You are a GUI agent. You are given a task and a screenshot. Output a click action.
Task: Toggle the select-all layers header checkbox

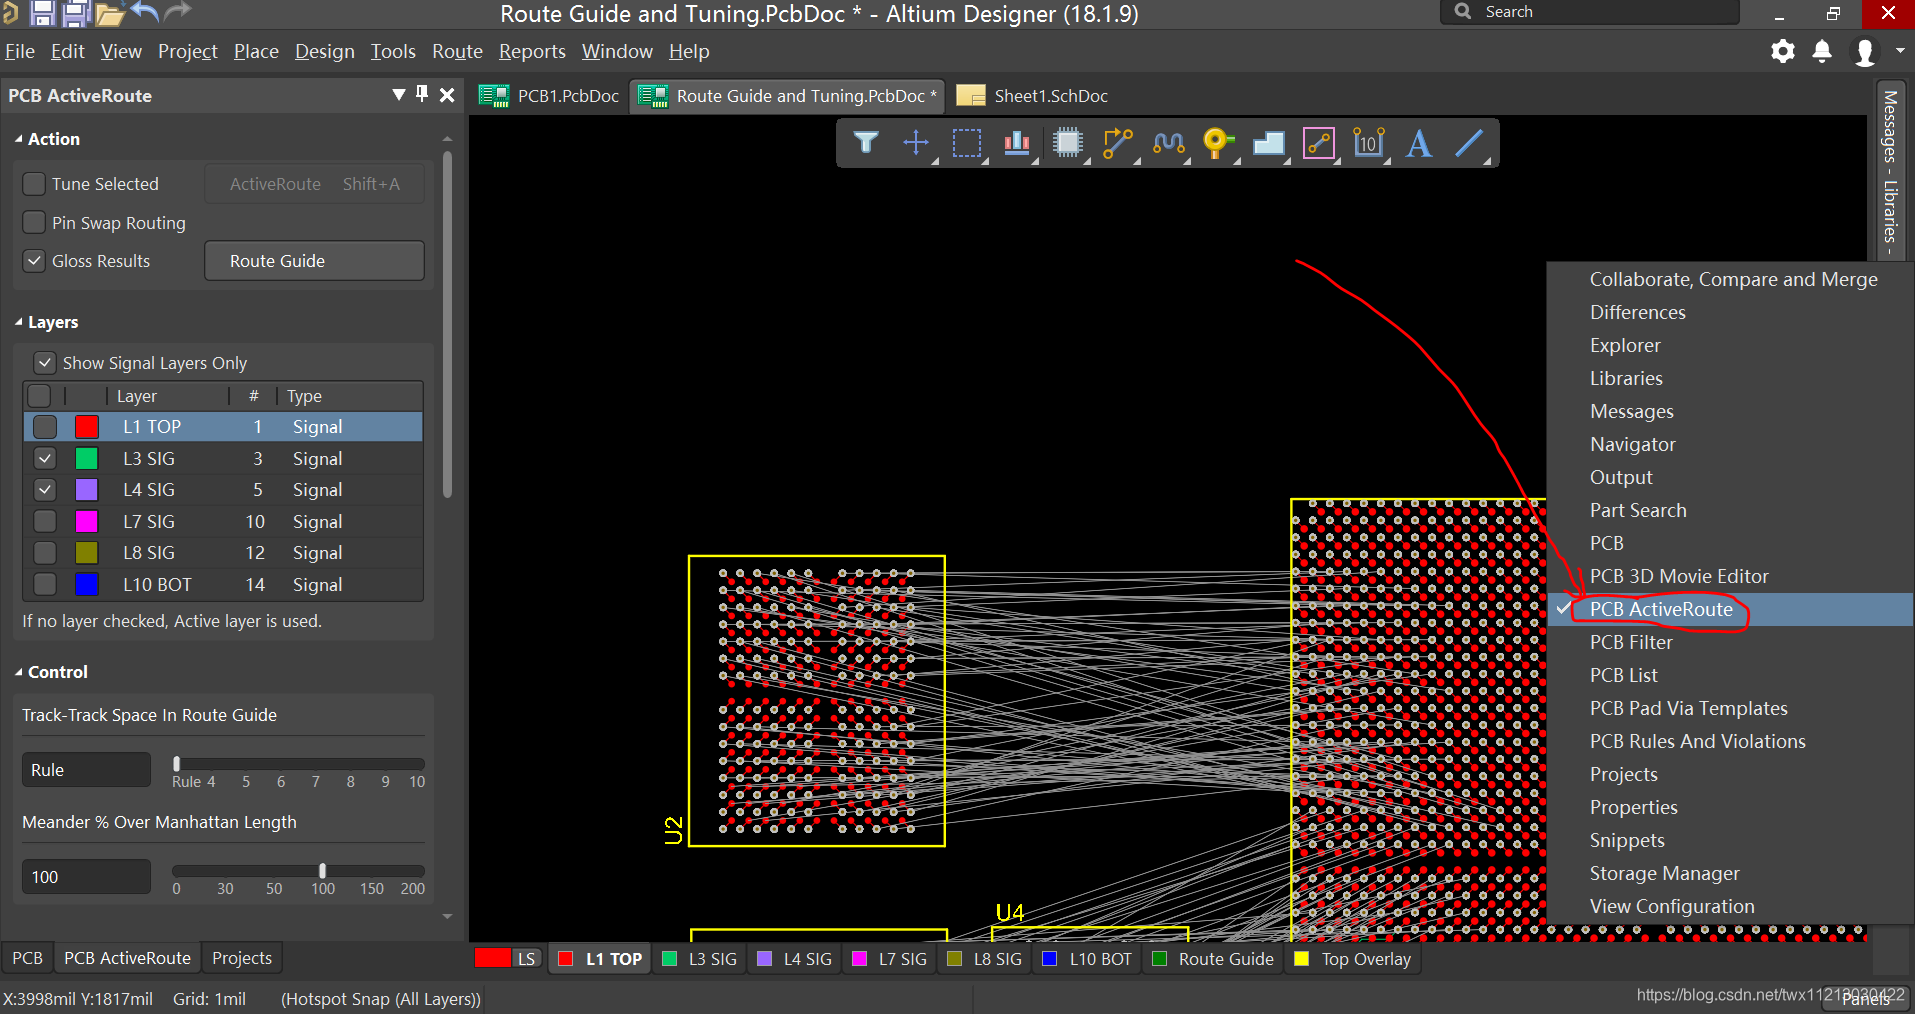[39, 396]
